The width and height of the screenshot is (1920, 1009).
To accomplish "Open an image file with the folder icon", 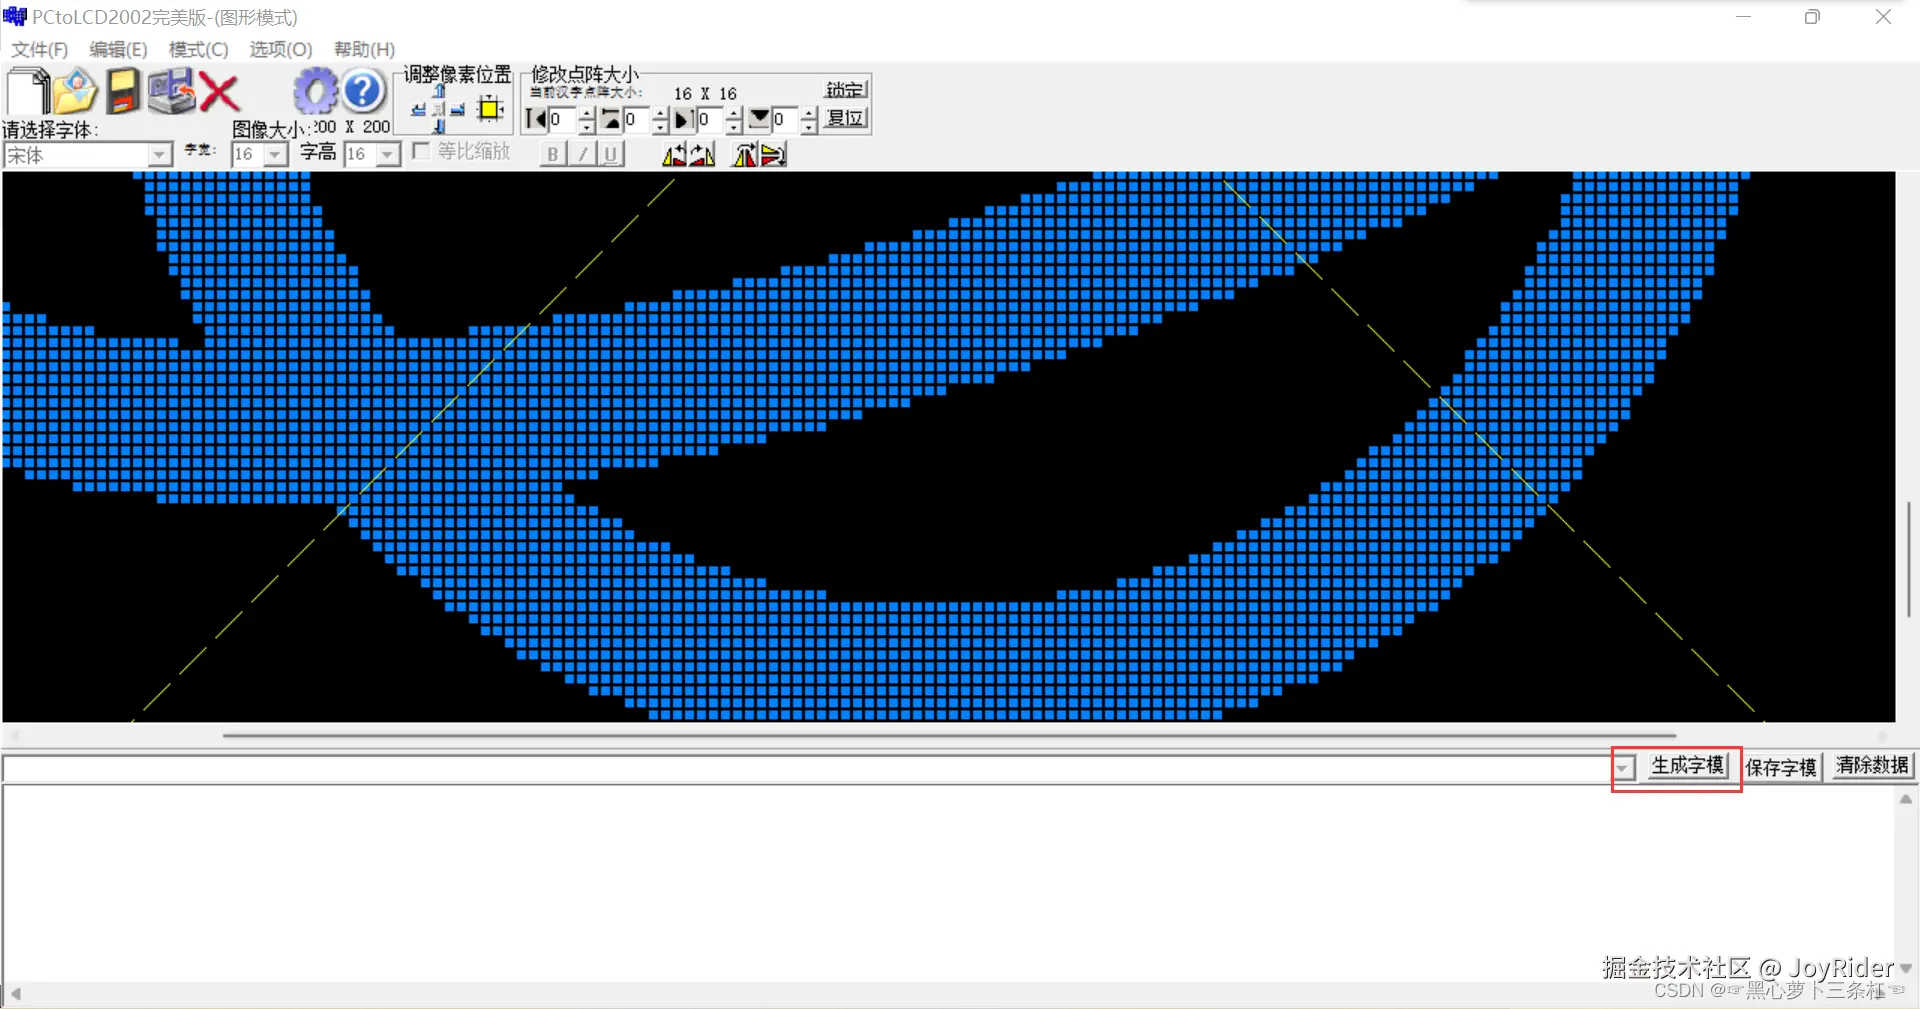I will tap(75, 92).
